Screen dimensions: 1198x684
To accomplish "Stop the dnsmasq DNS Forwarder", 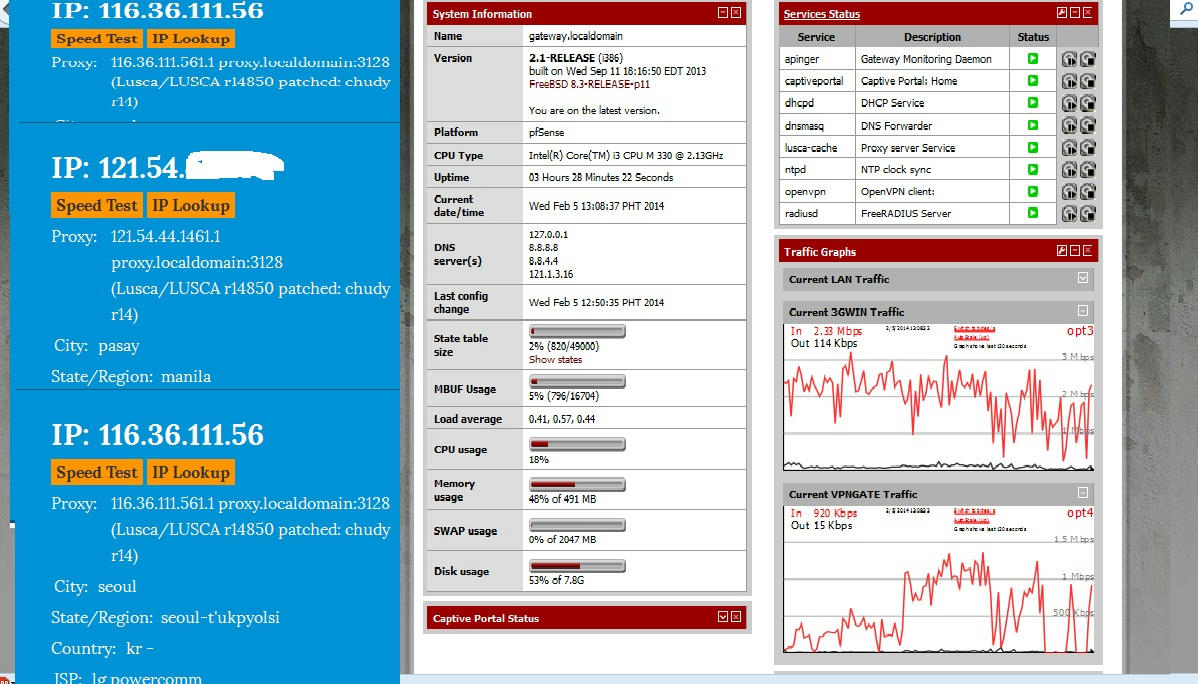I will pos(1087,125).
